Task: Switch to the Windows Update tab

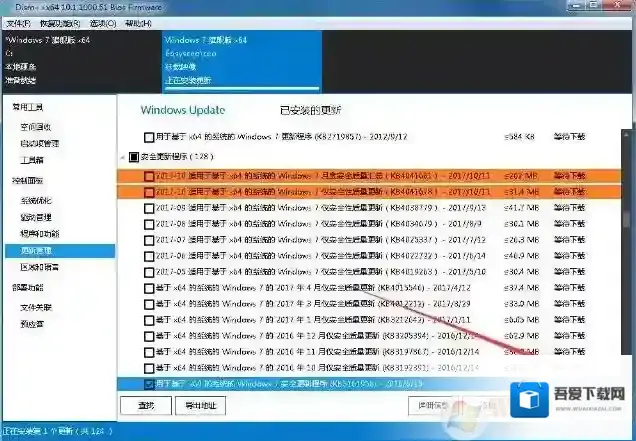Action: [182, 110]
